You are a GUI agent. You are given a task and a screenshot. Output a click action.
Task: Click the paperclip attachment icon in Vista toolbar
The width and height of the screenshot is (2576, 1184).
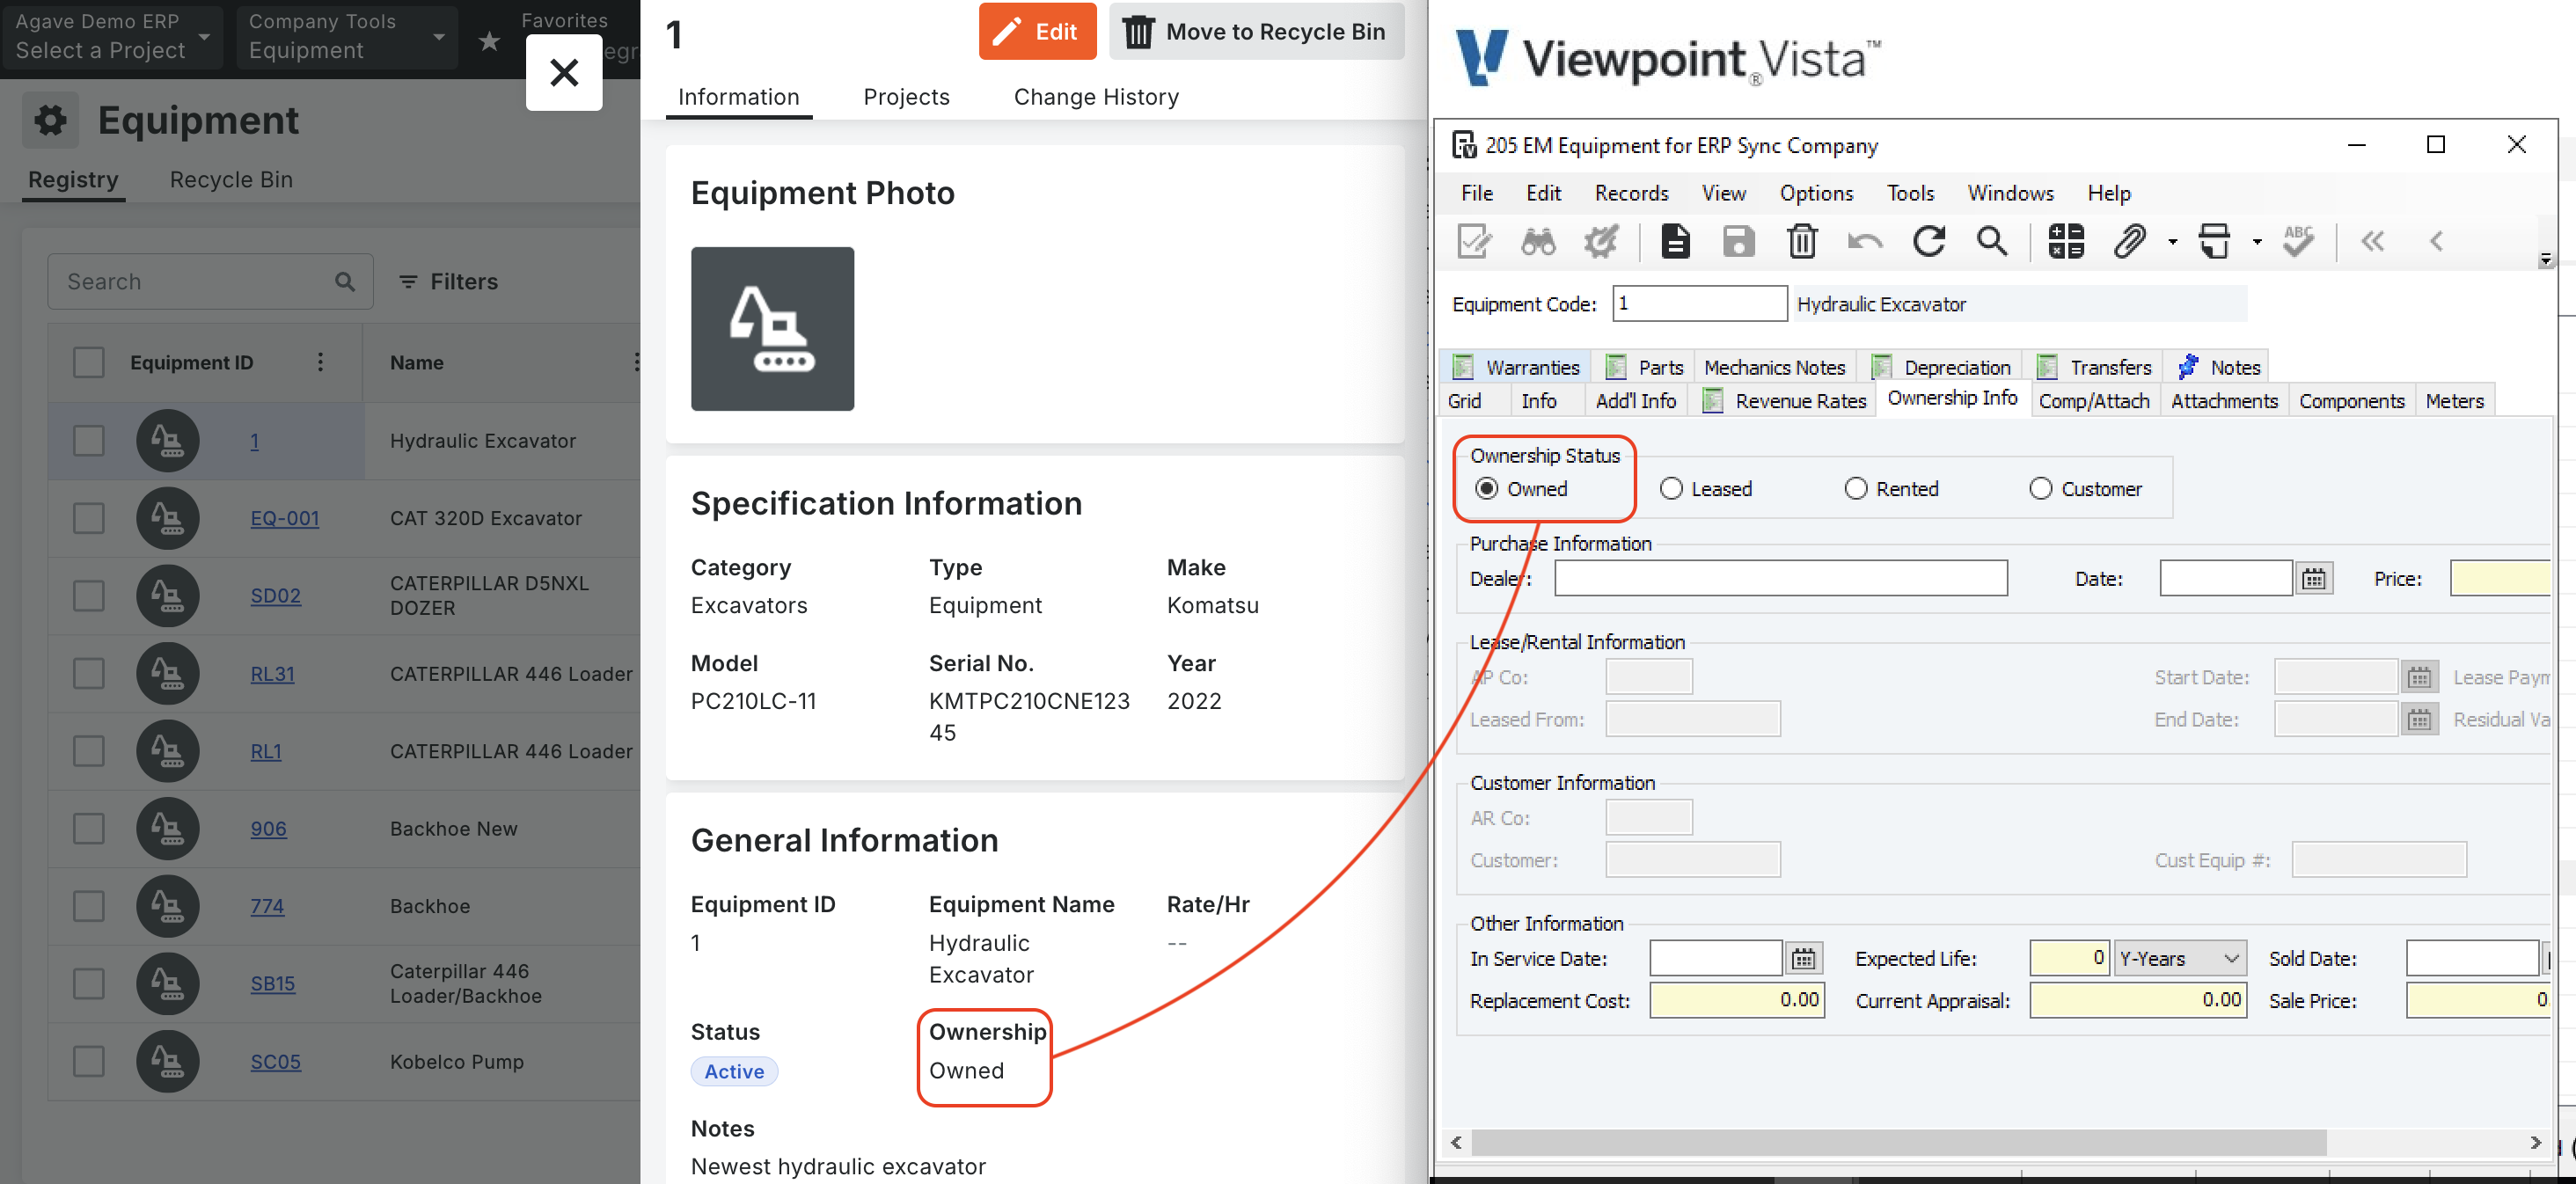(2130, 241)
